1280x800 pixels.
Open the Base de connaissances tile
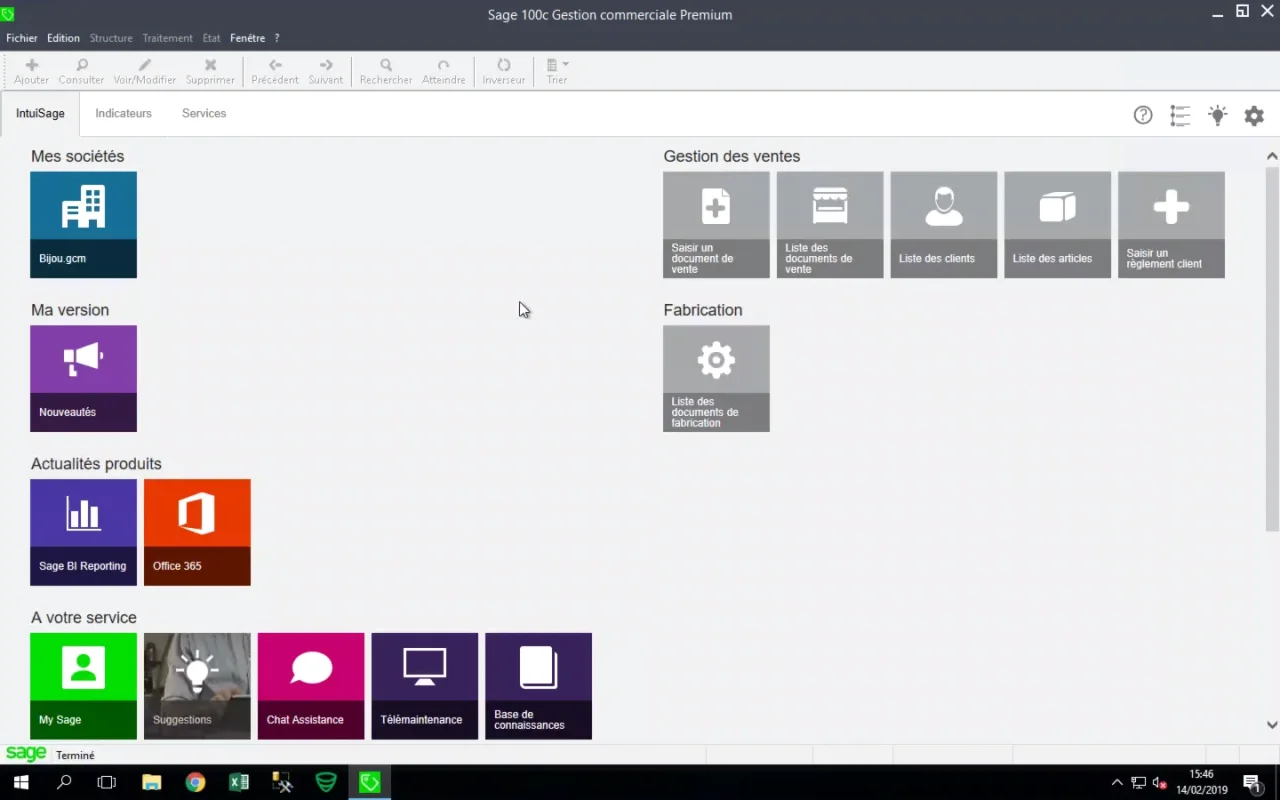(539, 687)
